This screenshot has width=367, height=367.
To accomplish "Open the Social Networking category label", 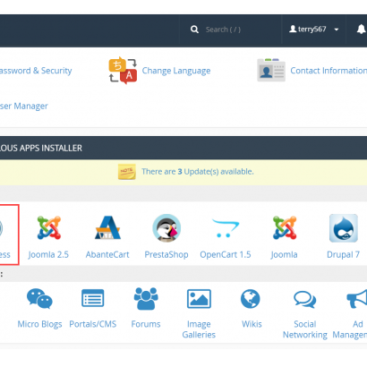I will [305, 329].
